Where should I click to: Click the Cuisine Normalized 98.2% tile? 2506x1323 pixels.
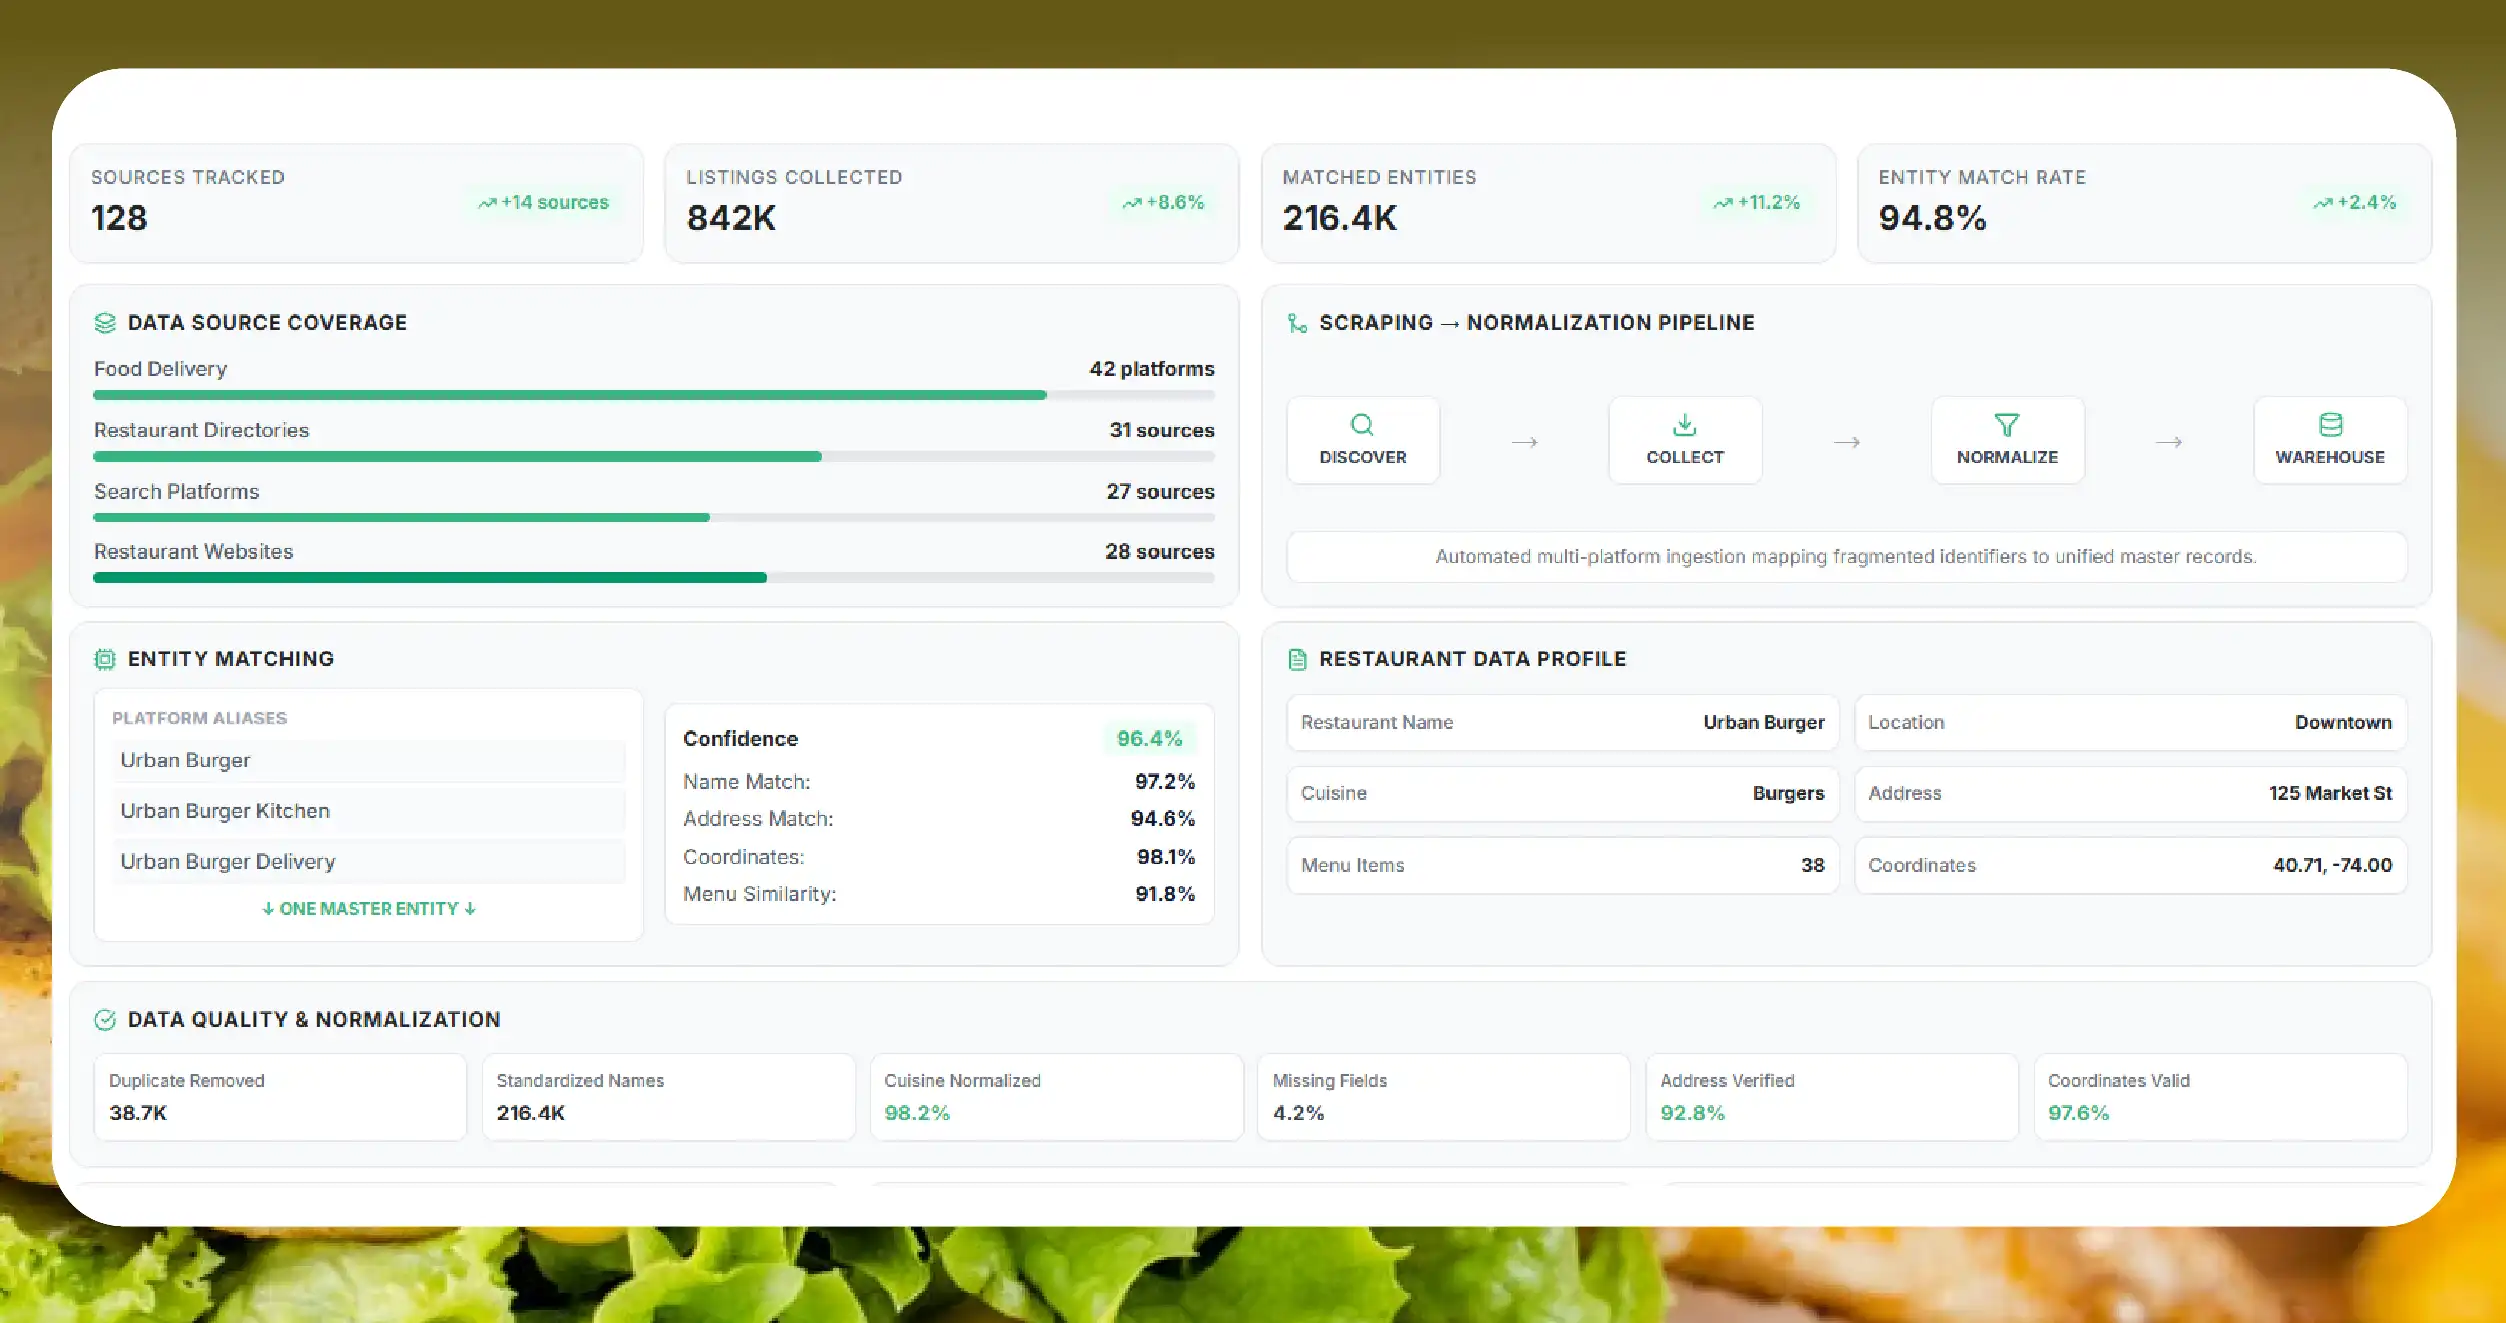point(1056,1097)
